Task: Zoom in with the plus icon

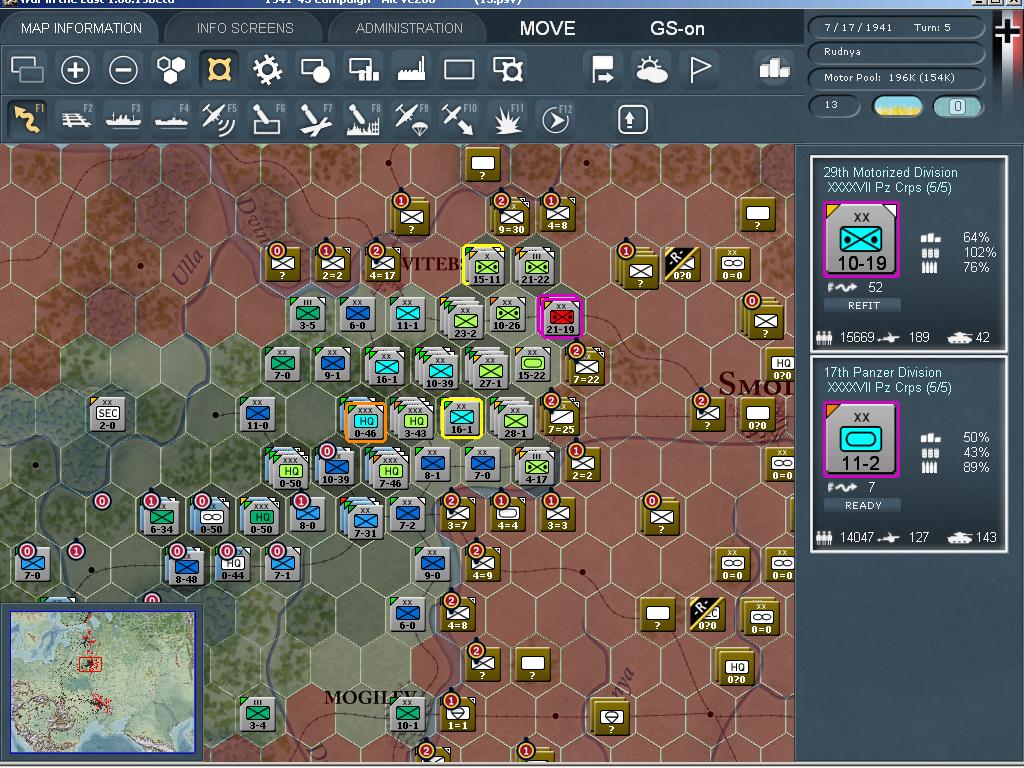Action: [75, 70]
